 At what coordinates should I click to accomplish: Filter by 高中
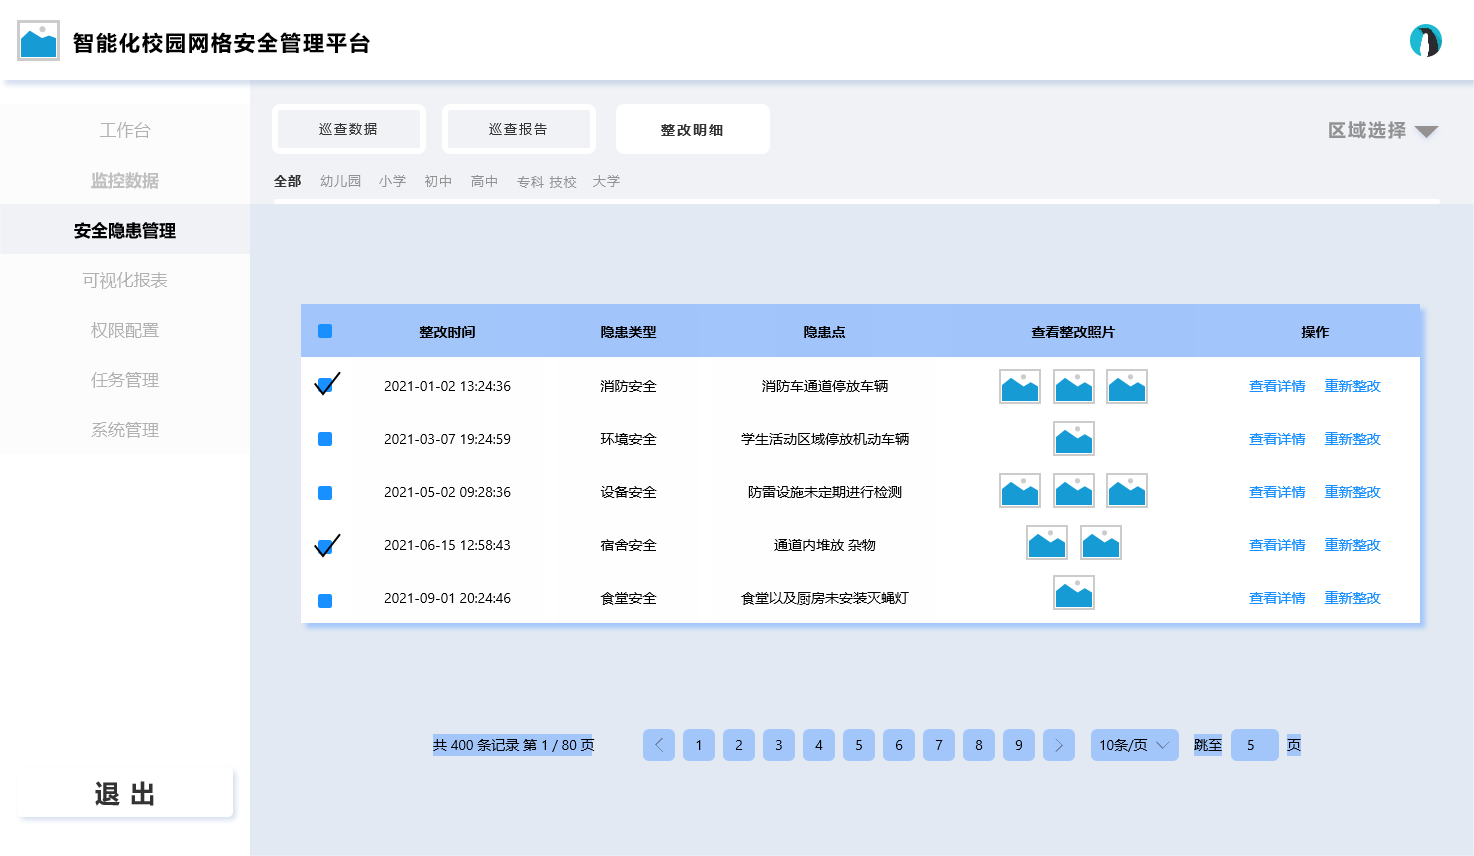click(x=485, y=181)
